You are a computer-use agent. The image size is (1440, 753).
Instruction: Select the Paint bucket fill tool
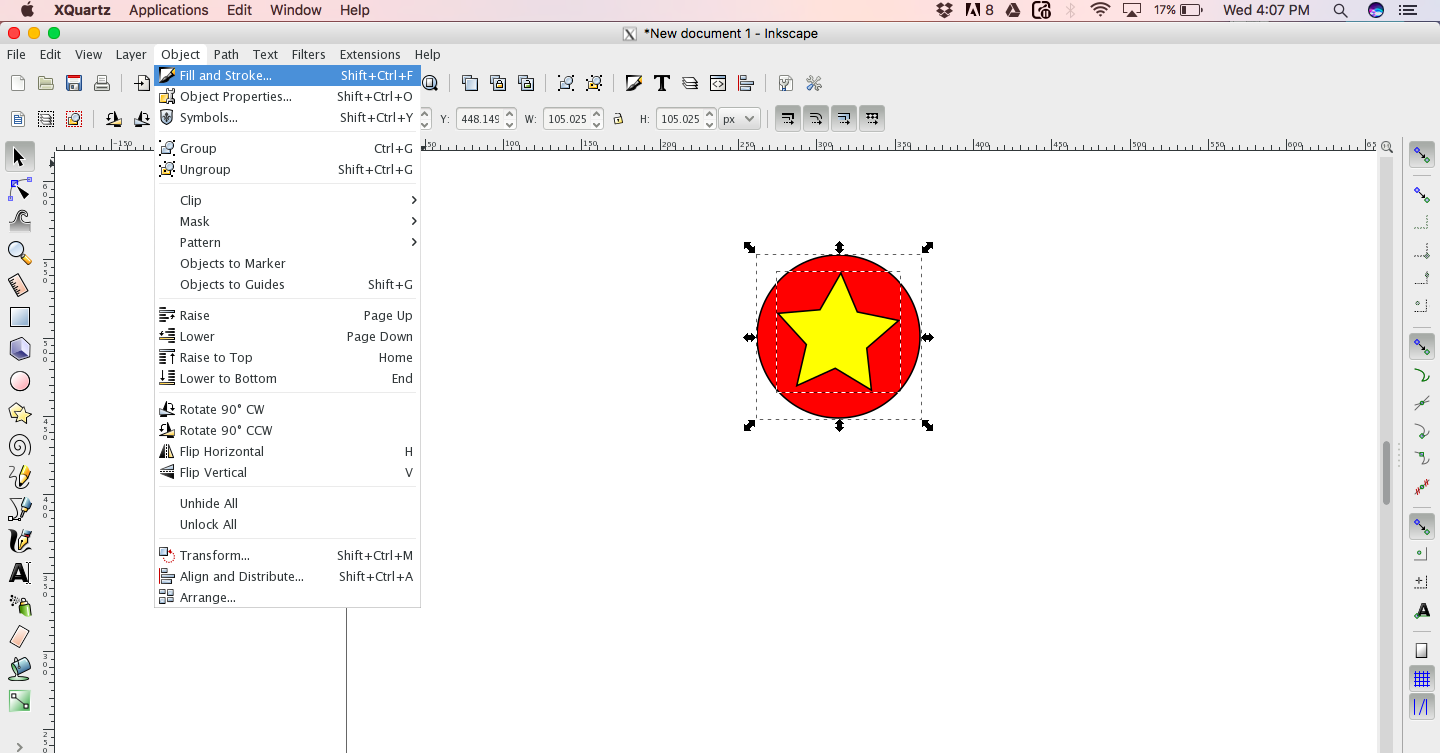click(x=19, y=669)
